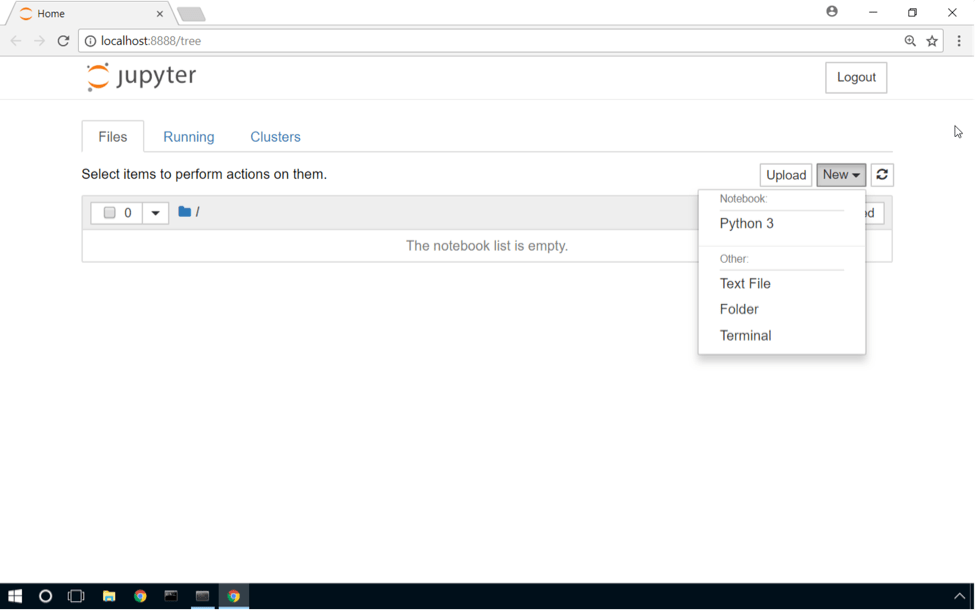
Task: Bookmark this page with the star
Action: (x=931, y=41)
